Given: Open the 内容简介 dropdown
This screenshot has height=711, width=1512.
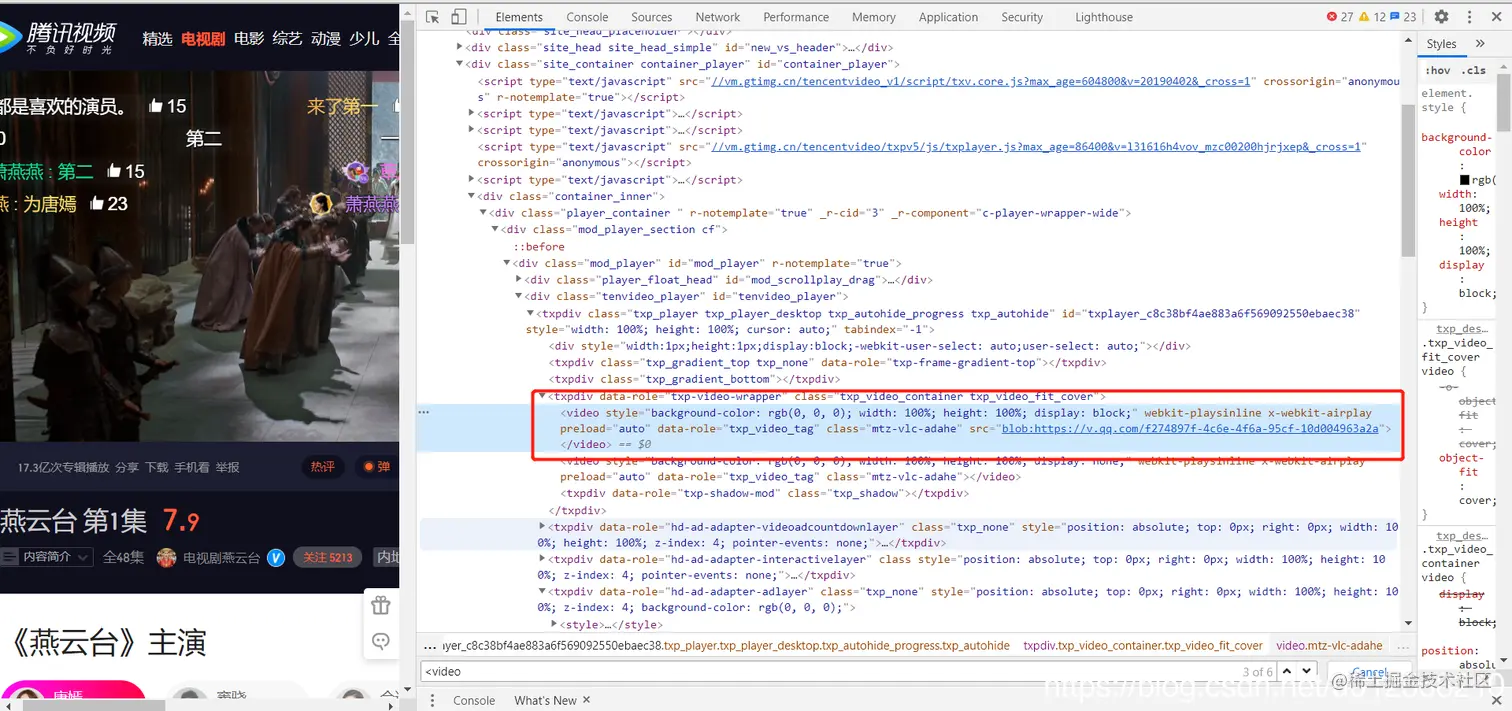Looking at the screenshot, I should click(x=47, y=557).
